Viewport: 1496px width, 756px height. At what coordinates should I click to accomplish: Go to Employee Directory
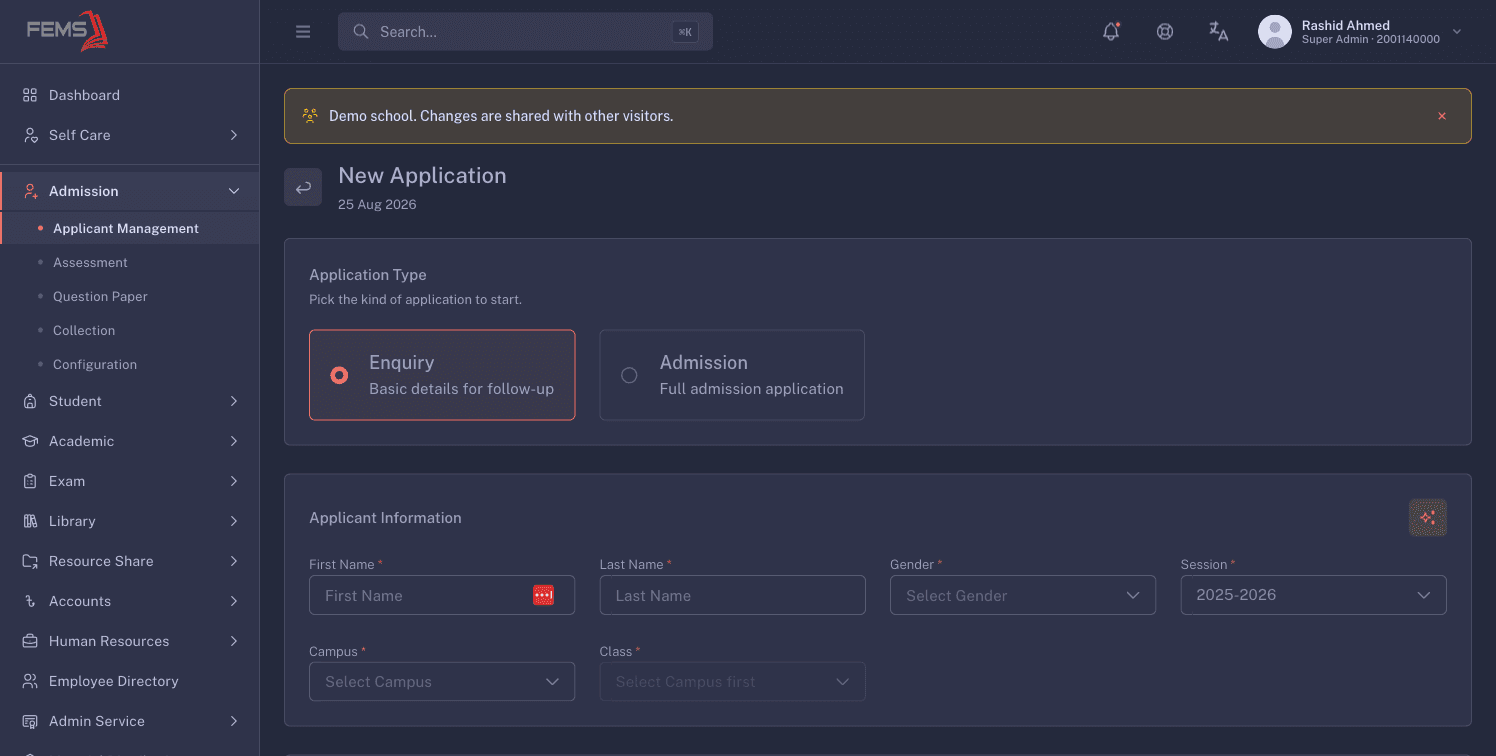coord(130,681)
